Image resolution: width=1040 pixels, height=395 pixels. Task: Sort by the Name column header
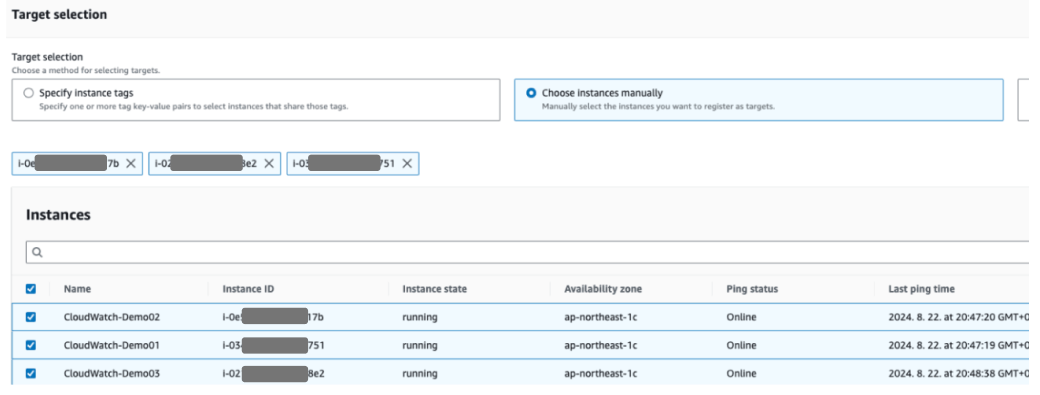tap(78, 289)
